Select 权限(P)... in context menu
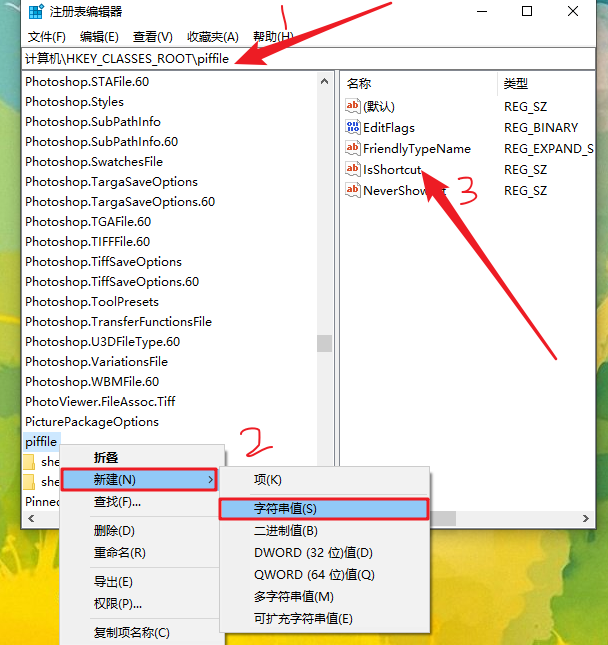Image resolution: width=608 pixels, height=645 pixels. point(118,603)
